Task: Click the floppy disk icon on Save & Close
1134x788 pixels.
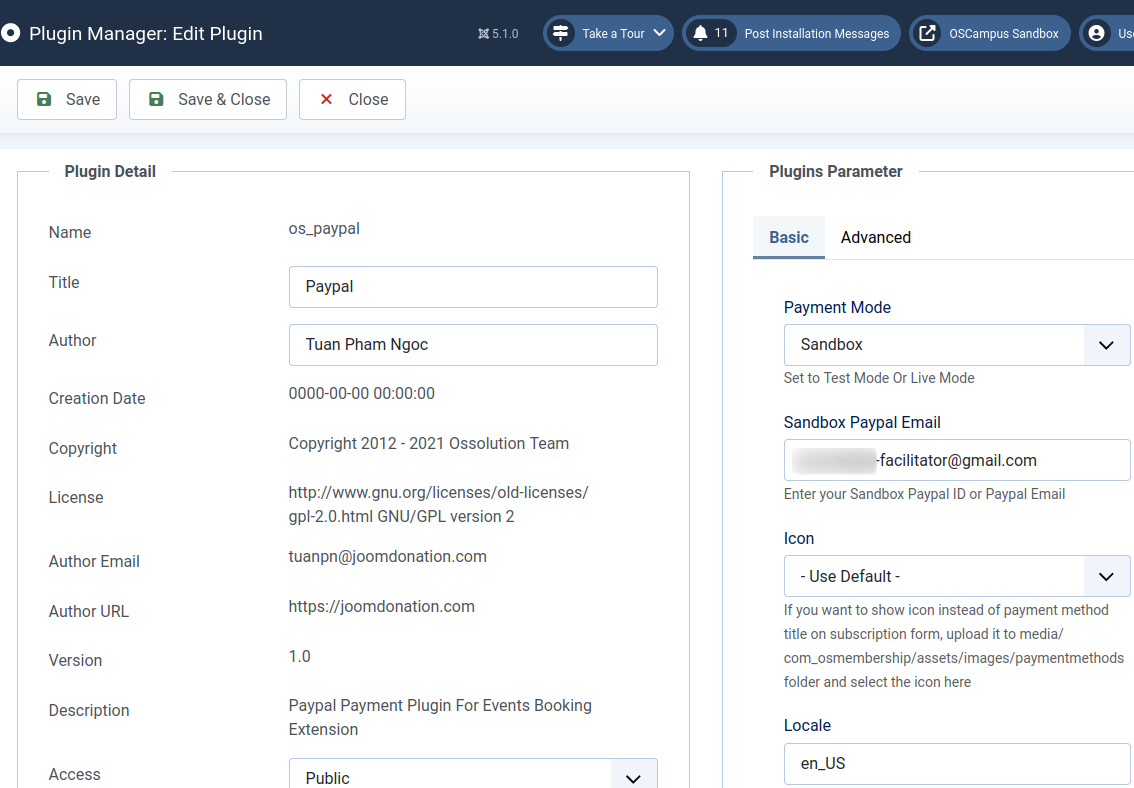Action: coord(156,99)
